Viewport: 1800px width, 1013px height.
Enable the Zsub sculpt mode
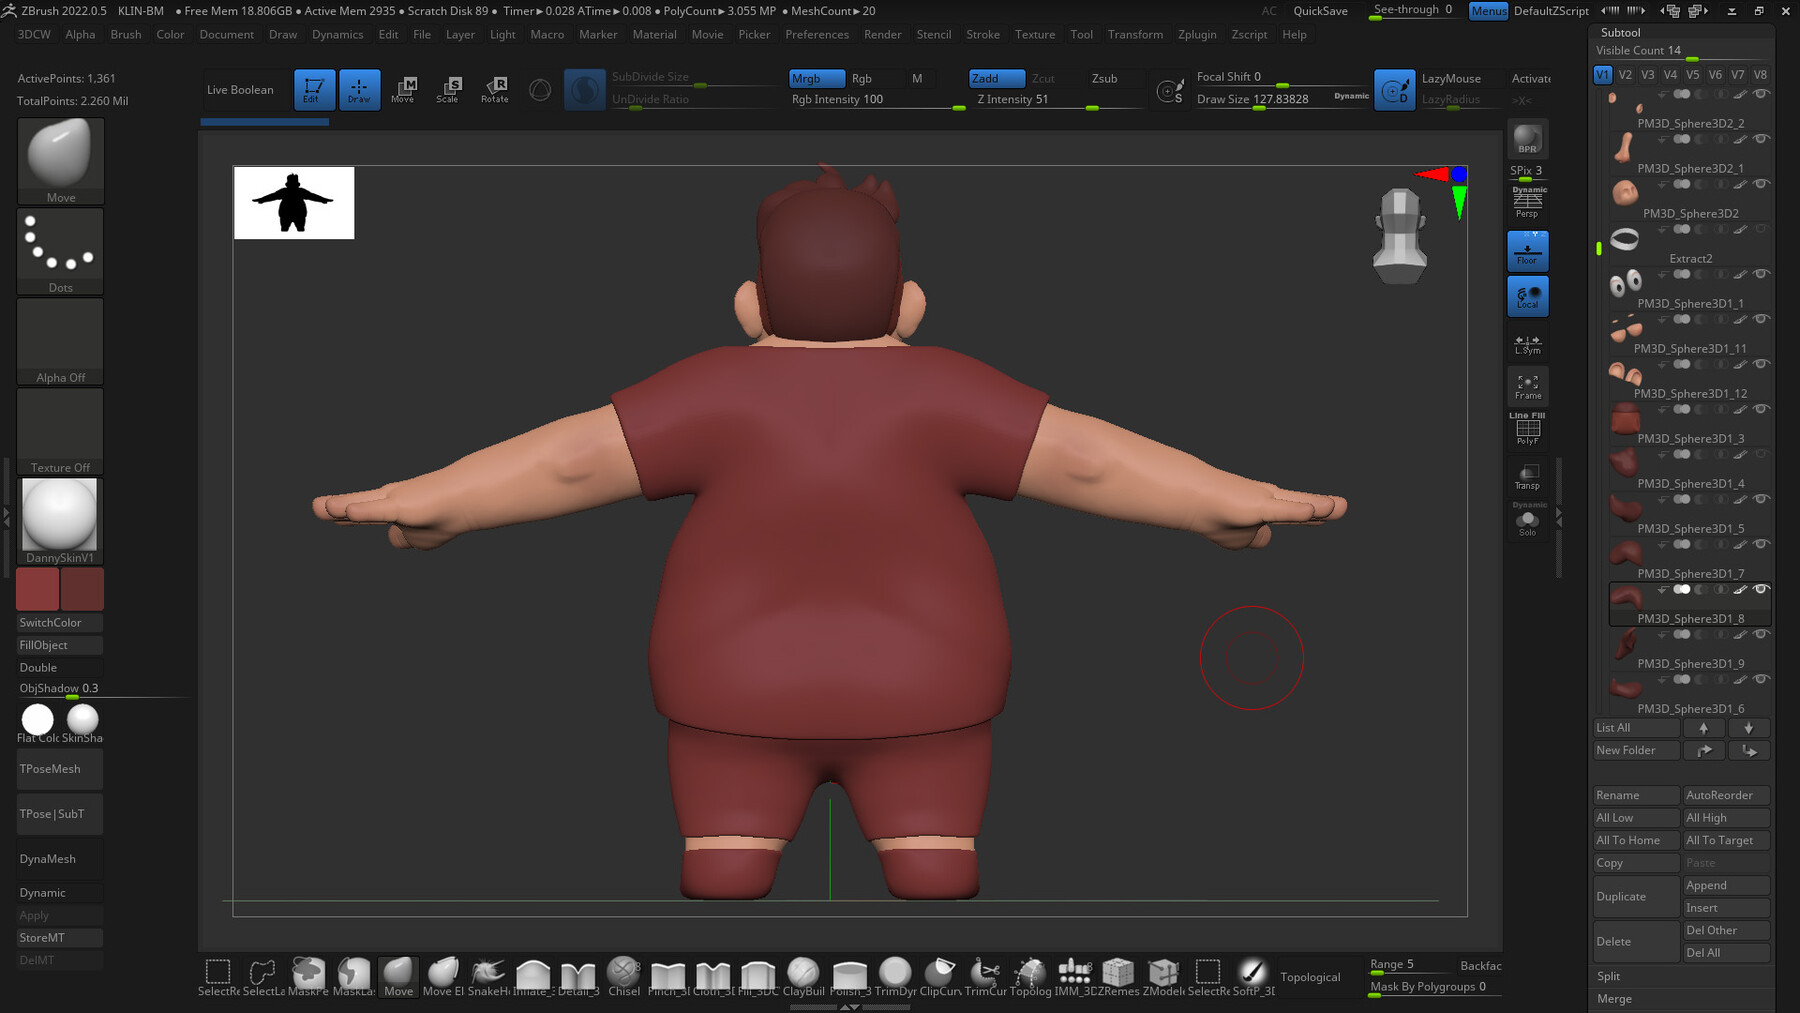(1105, 78)
